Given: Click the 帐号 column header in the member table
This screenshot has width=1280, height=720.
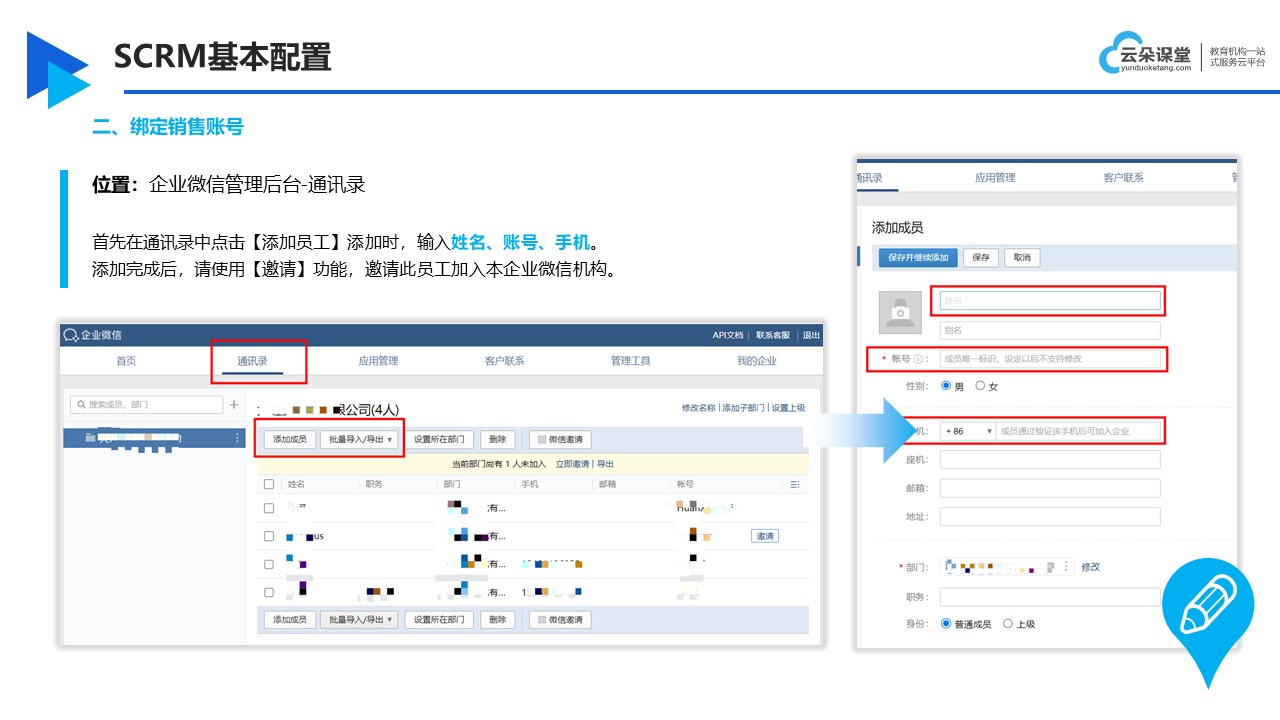Looking at the screenshot, I should coord(685,484).
